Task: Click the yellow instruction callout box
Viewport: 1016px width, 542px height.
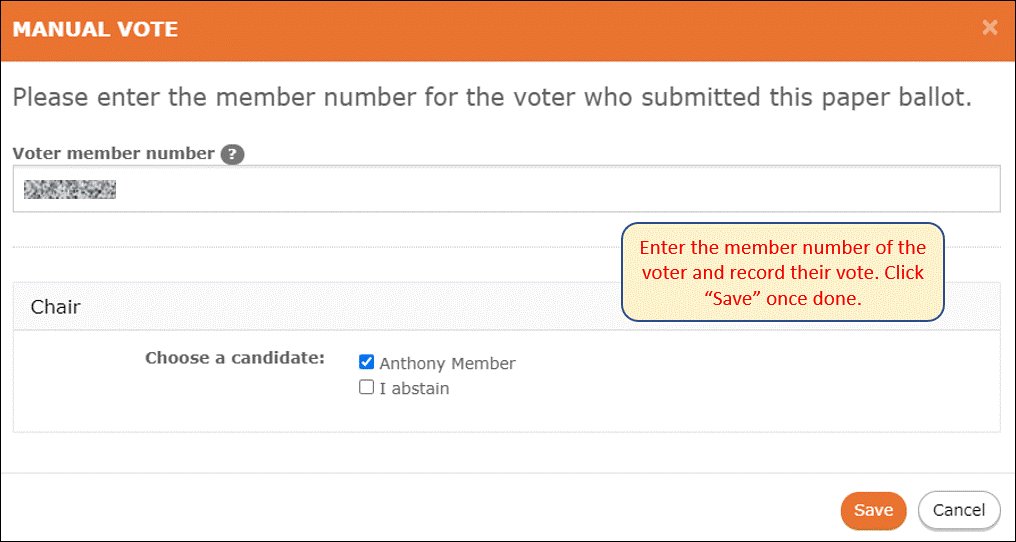Action: 783,272
